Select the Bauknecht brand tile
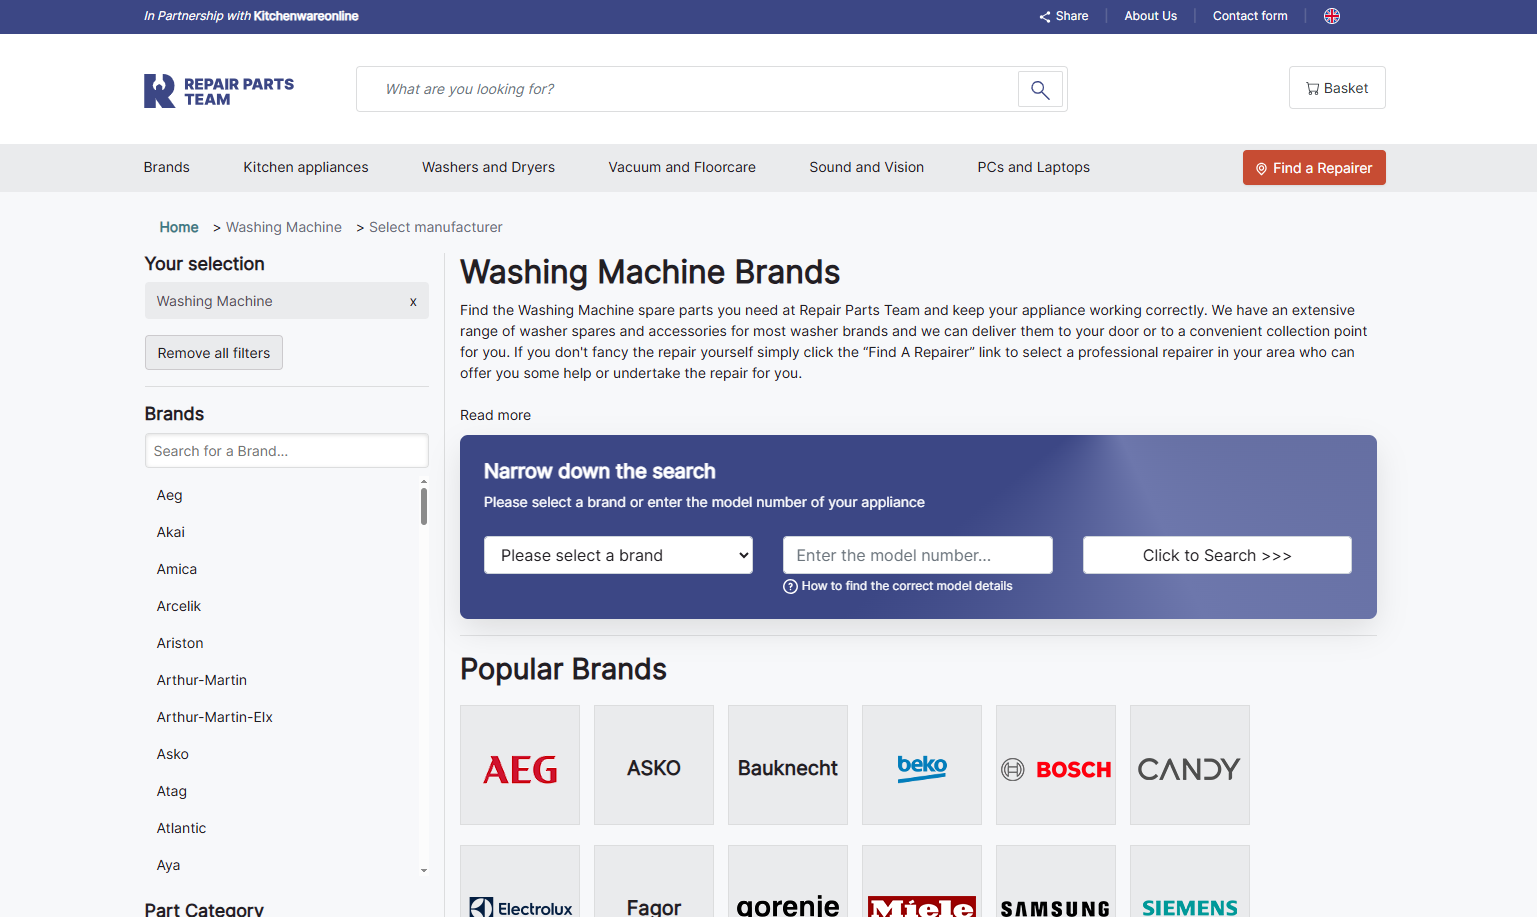 788,765
